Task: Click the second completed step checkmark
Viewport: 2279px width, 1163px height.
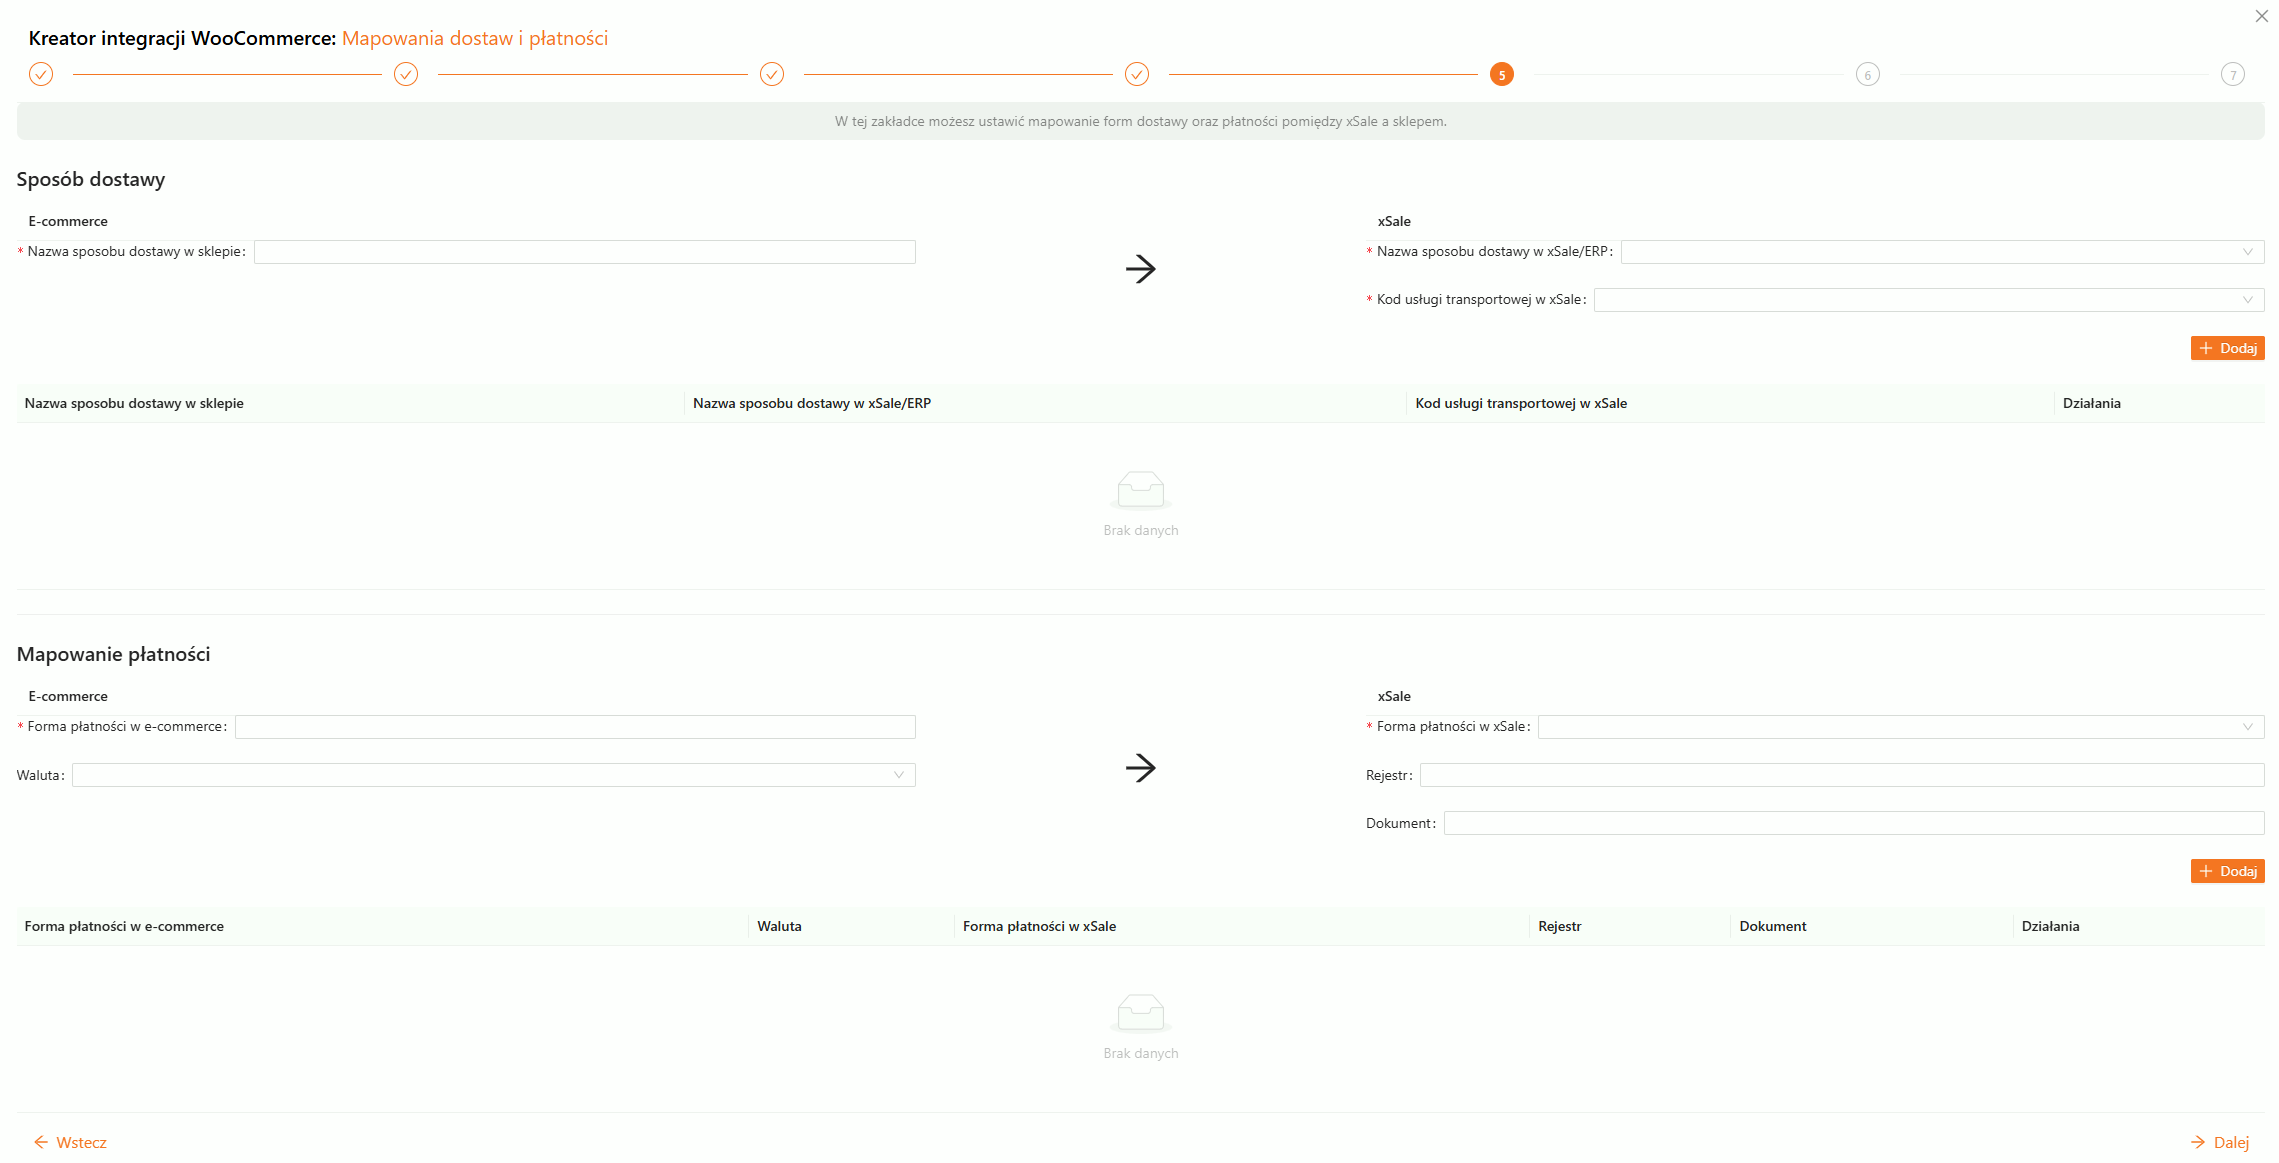Action: (406, 74)
